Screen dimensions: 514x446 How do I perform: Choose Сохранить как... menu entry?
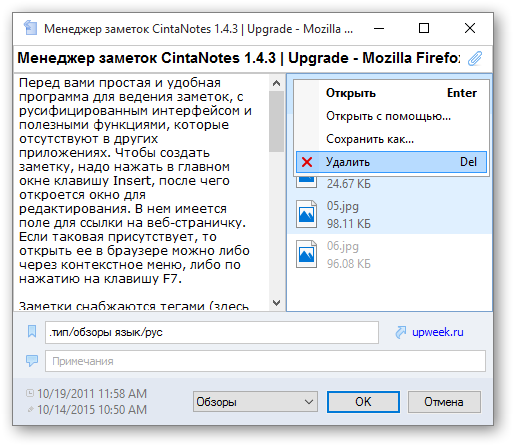coord(391,139)
